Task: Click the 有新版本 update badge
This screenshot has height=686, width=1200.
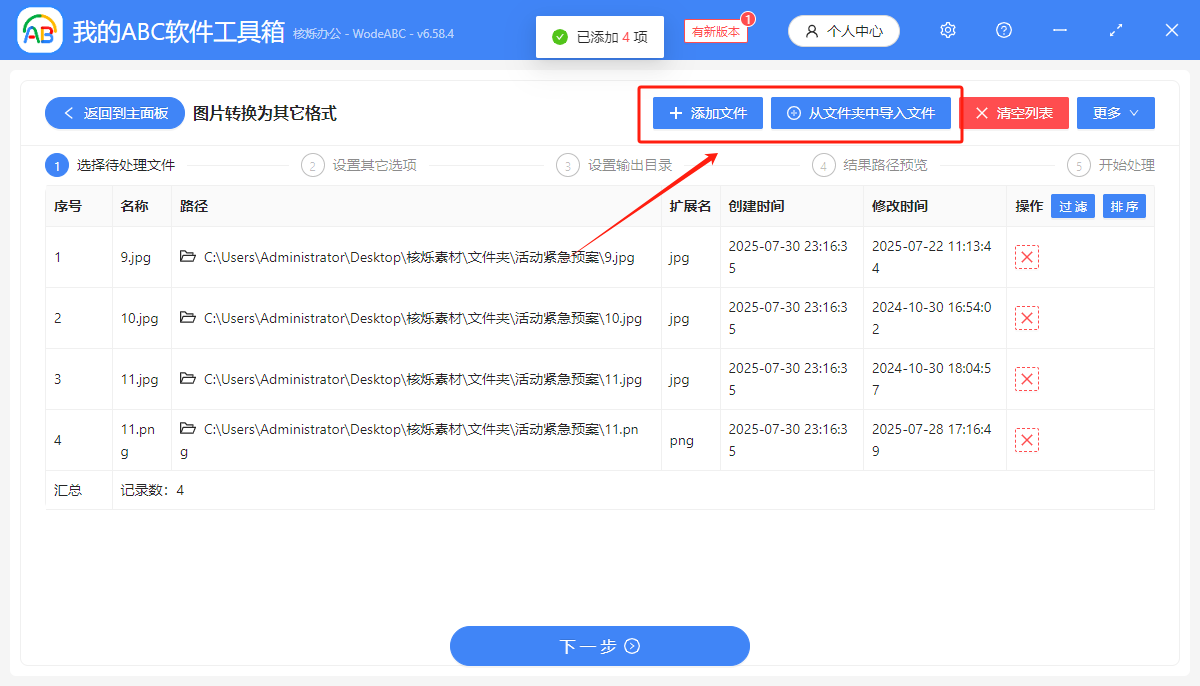Action: tap(714, 30)
